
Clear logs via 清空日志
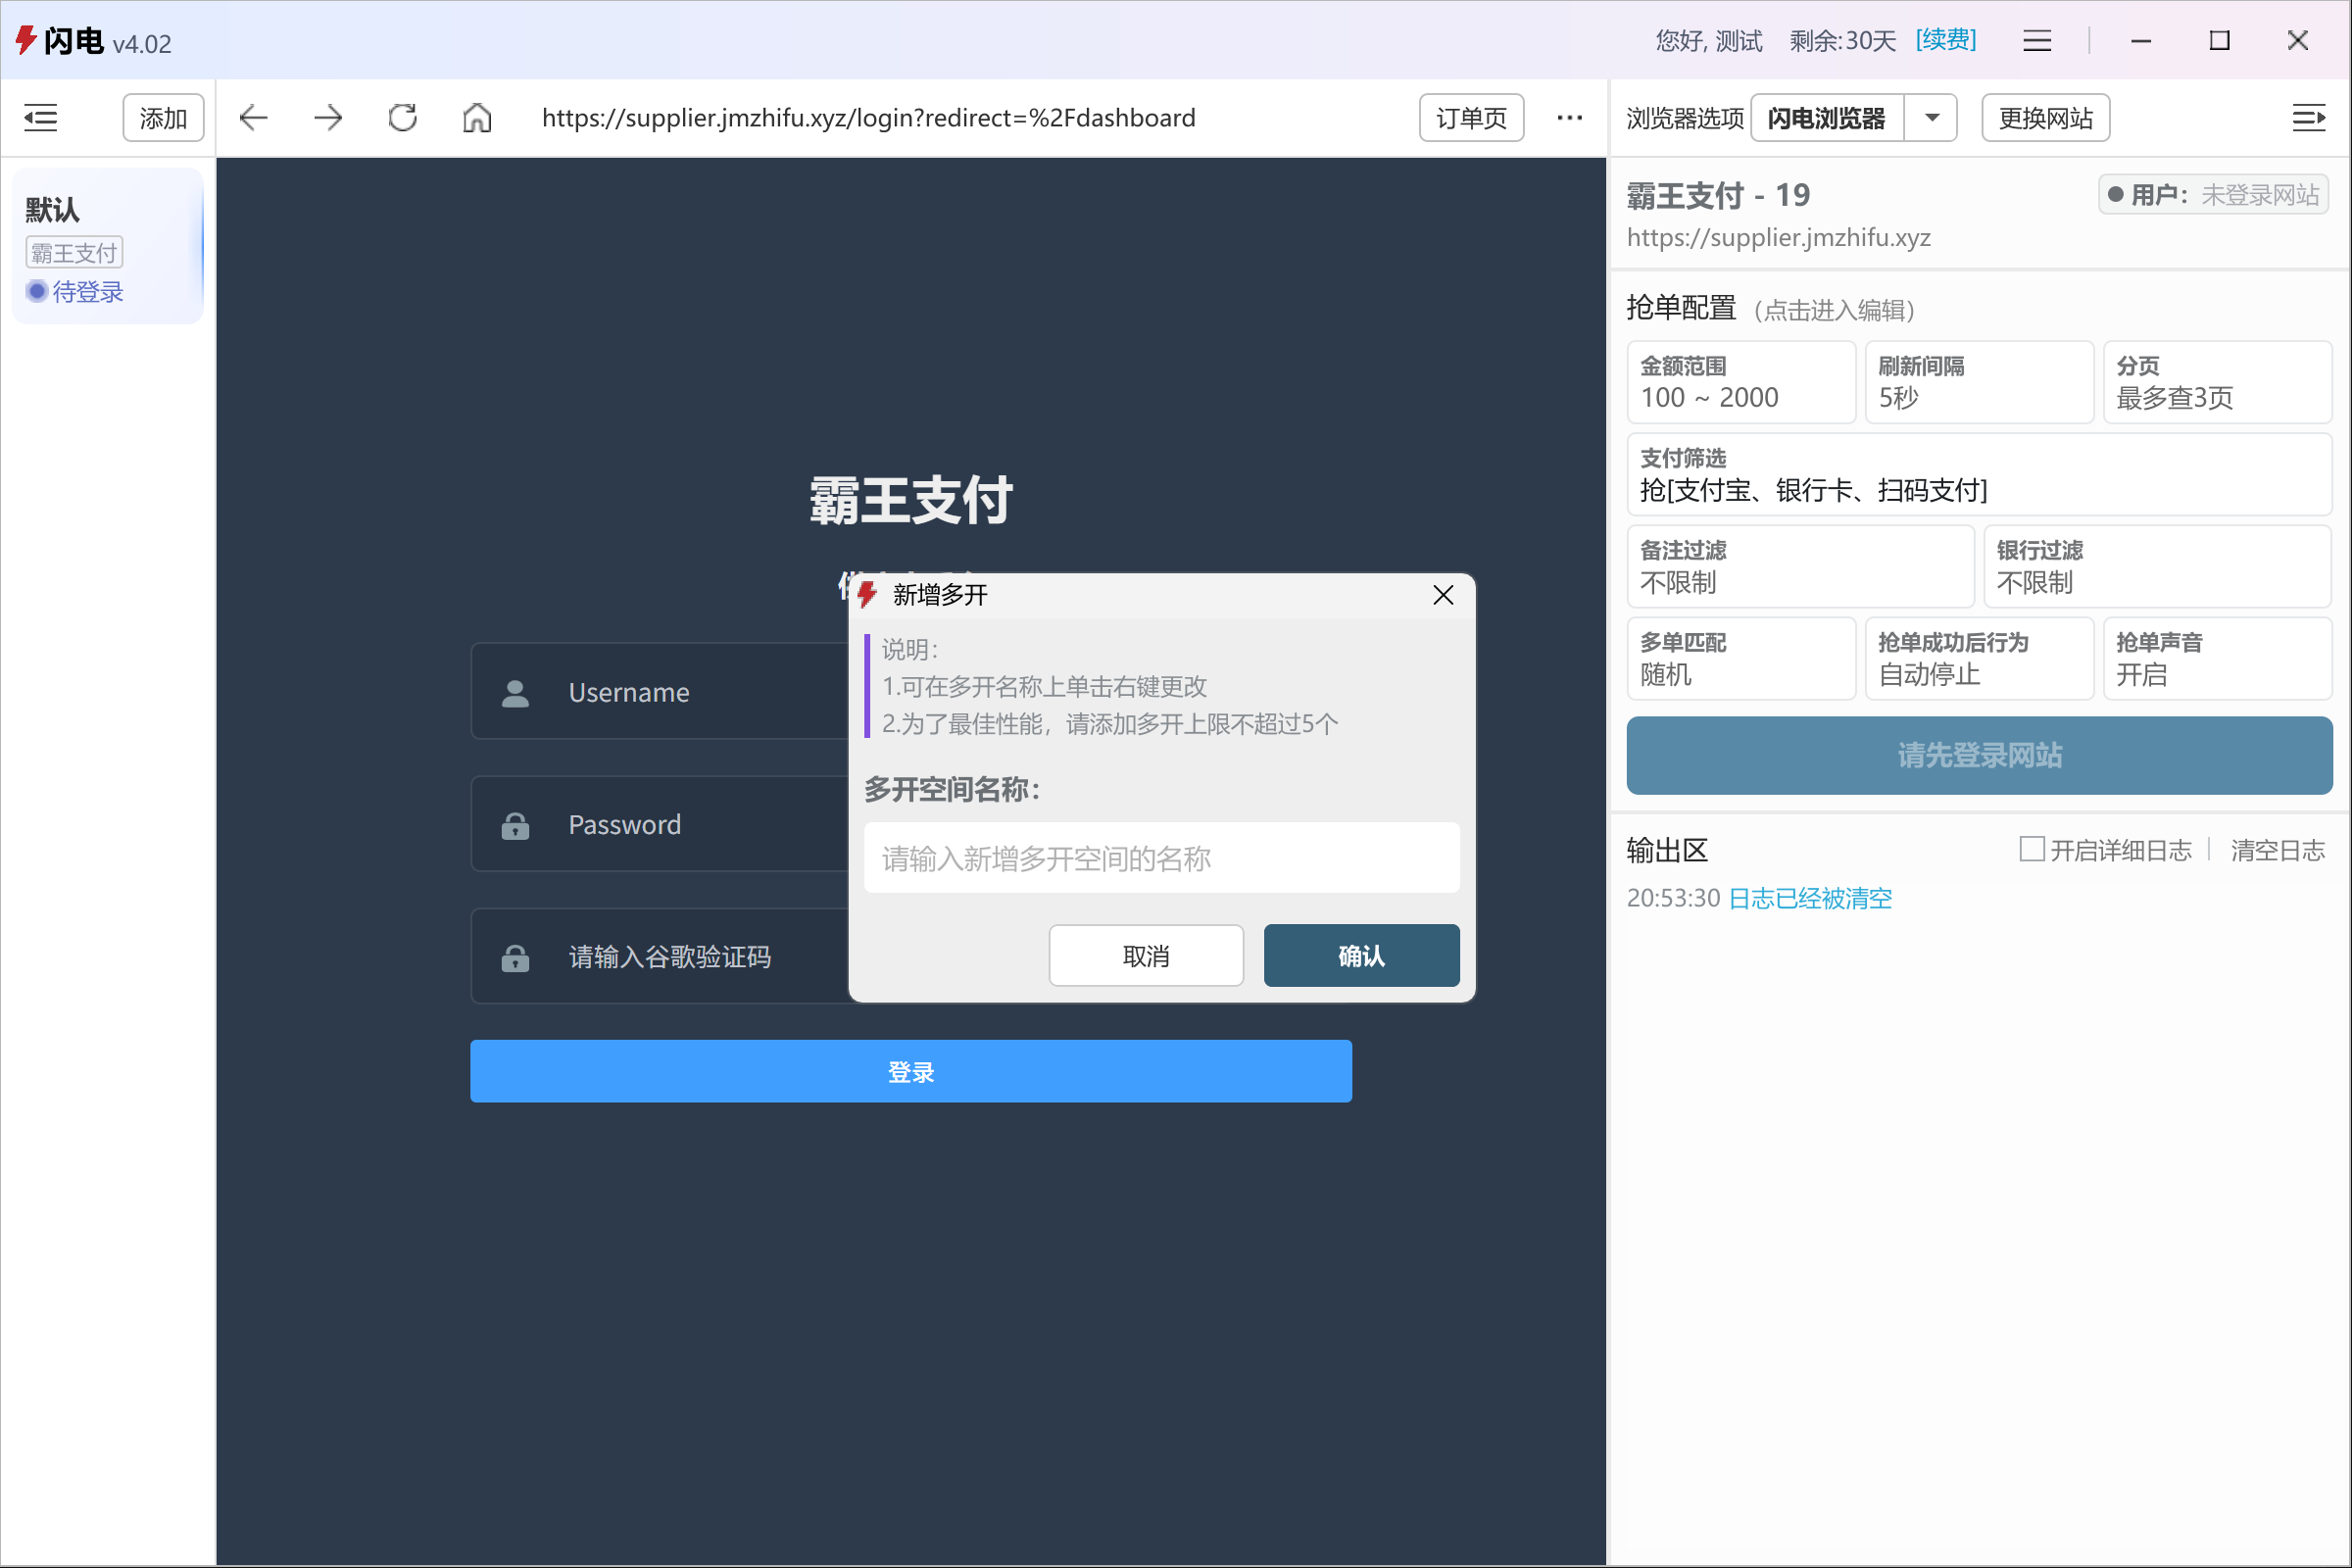click(x=2277, y=850)
